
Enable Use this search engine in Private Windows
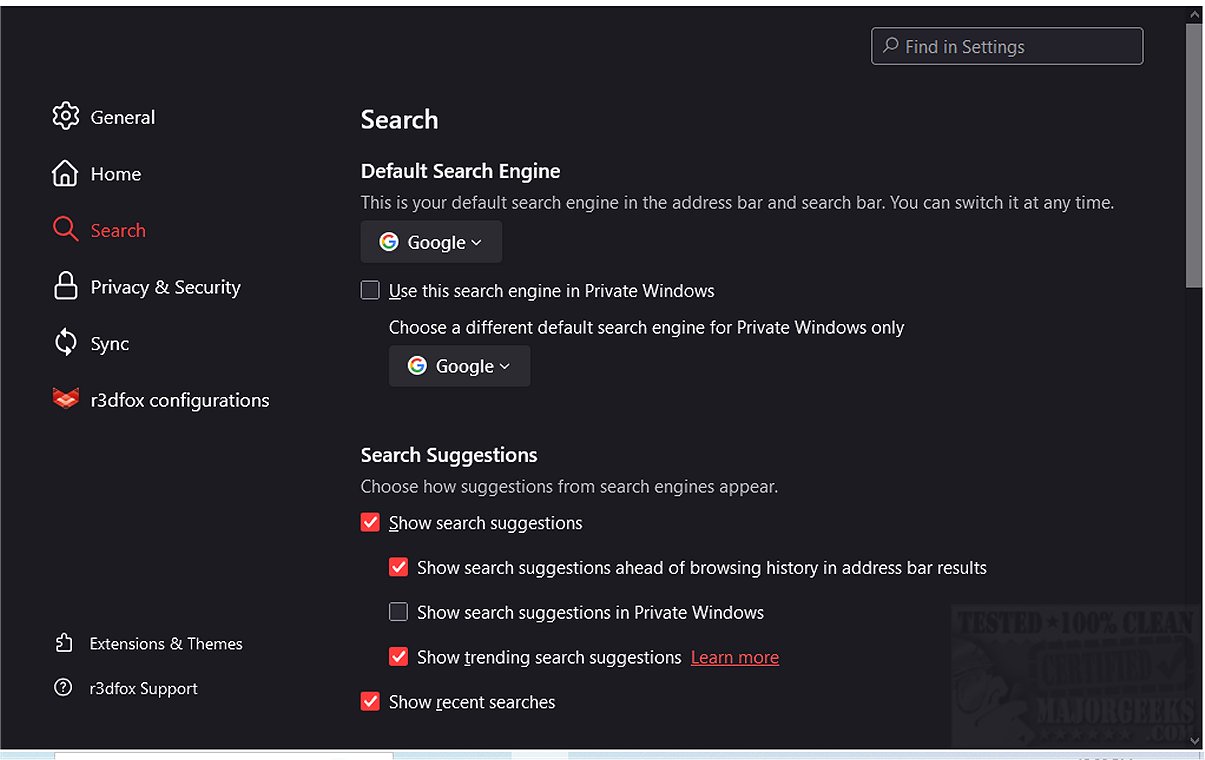[x=370, y=291]
